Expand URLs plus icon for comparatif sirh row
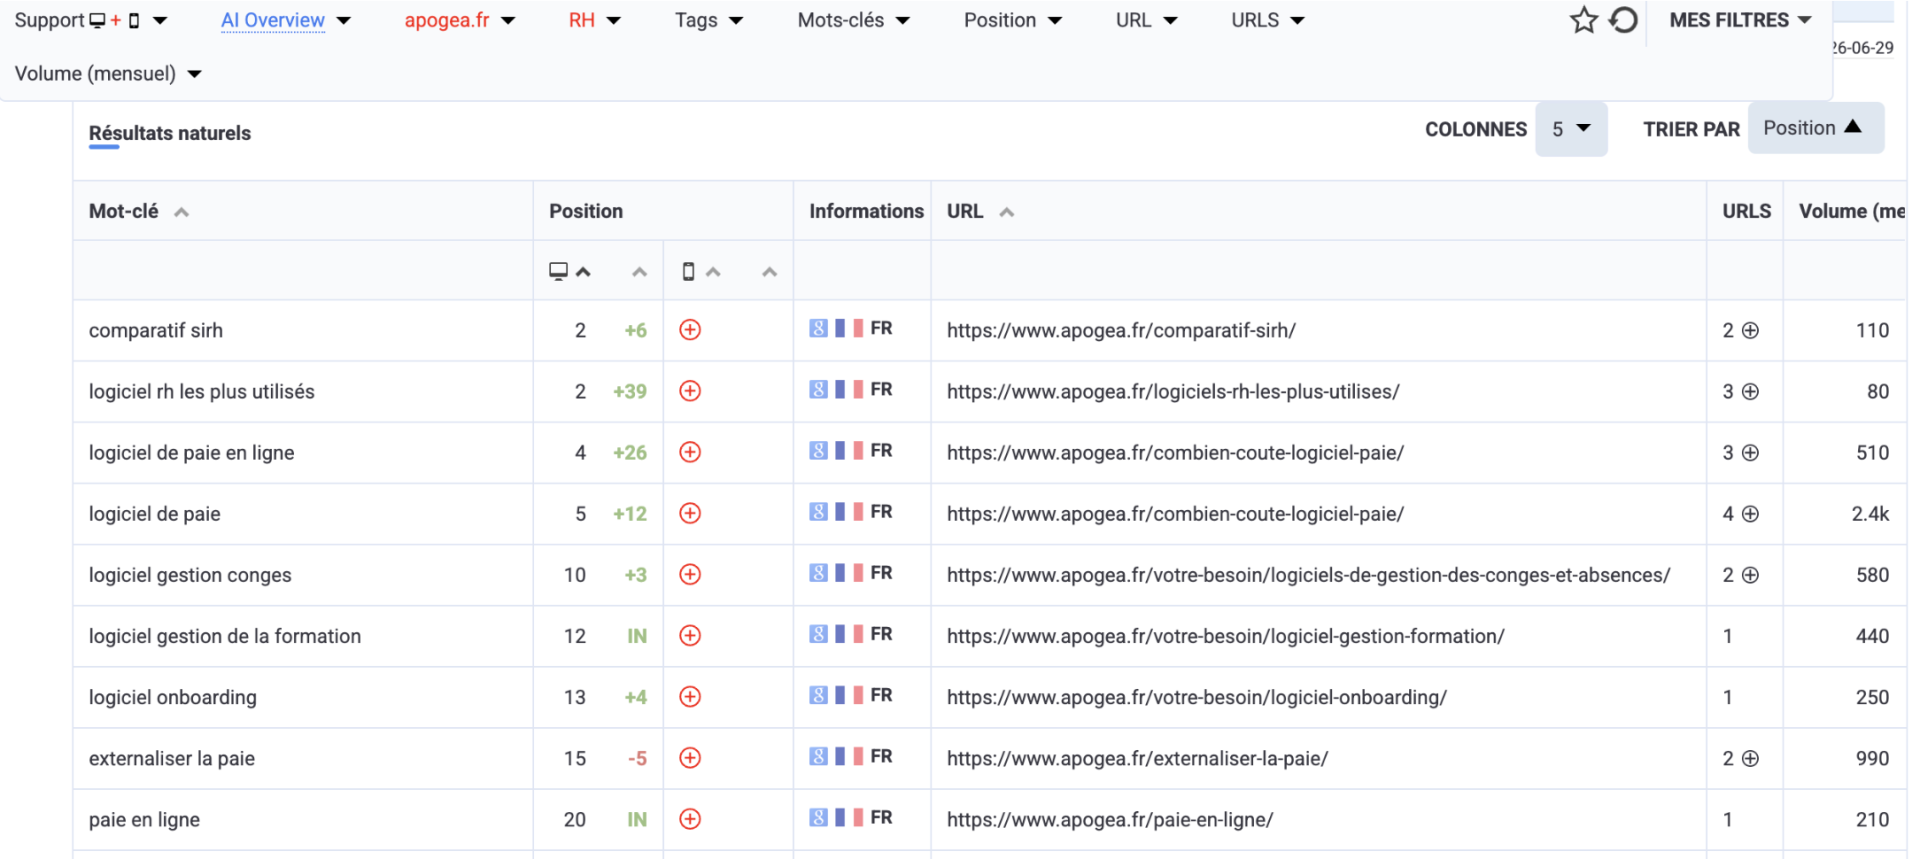Screen dimensions: 1920x859 1750,330
